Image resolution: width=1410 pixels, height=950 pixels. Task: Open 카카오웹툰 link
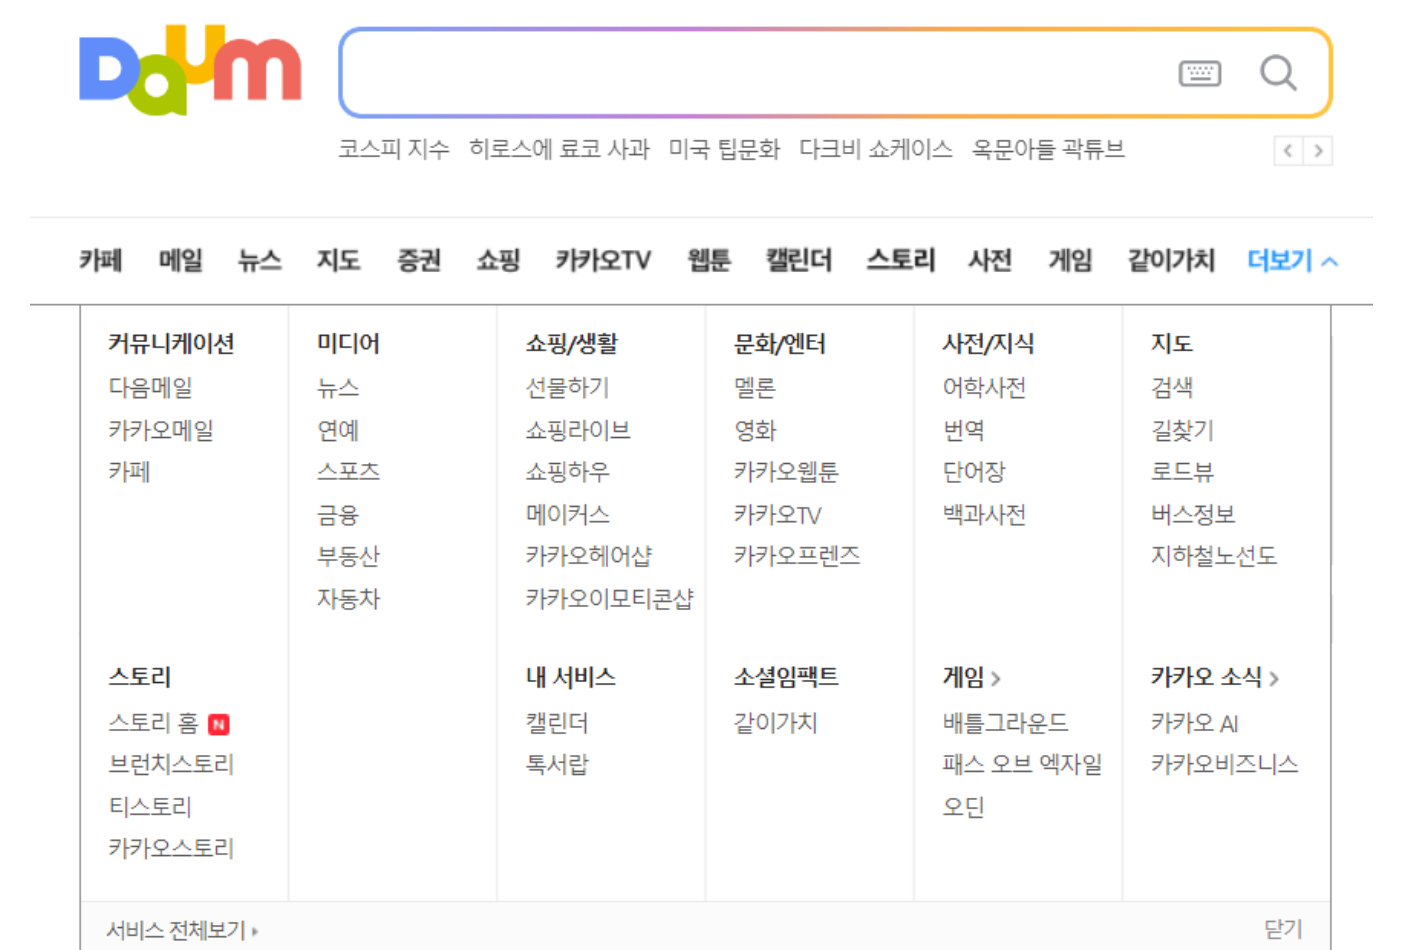click(786, 472)
